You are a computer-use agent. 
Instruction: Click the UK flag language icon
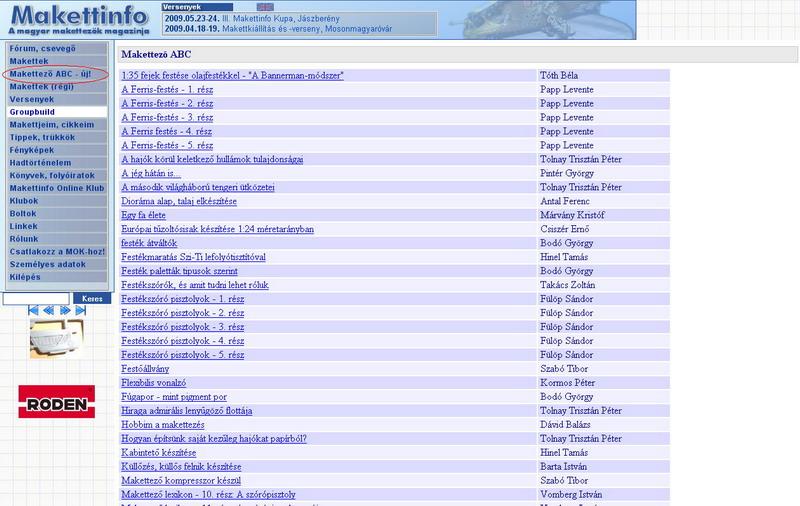pos(265,7)
